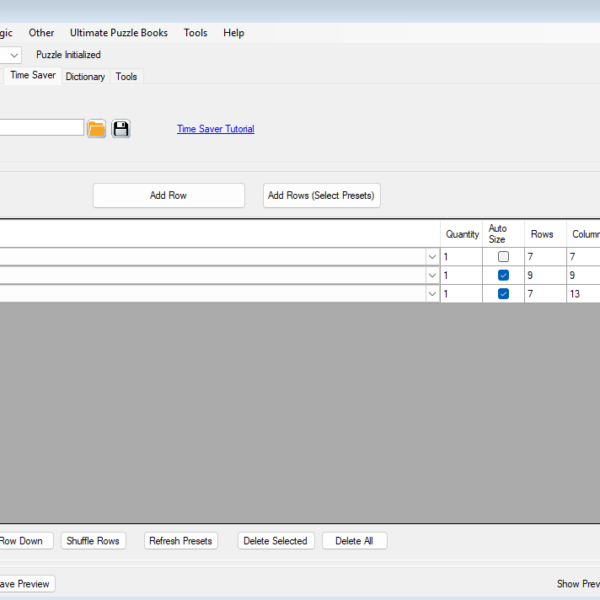600x600 pixels.
Task: Click the Shuffle Rows button
Action: [93, 541]
